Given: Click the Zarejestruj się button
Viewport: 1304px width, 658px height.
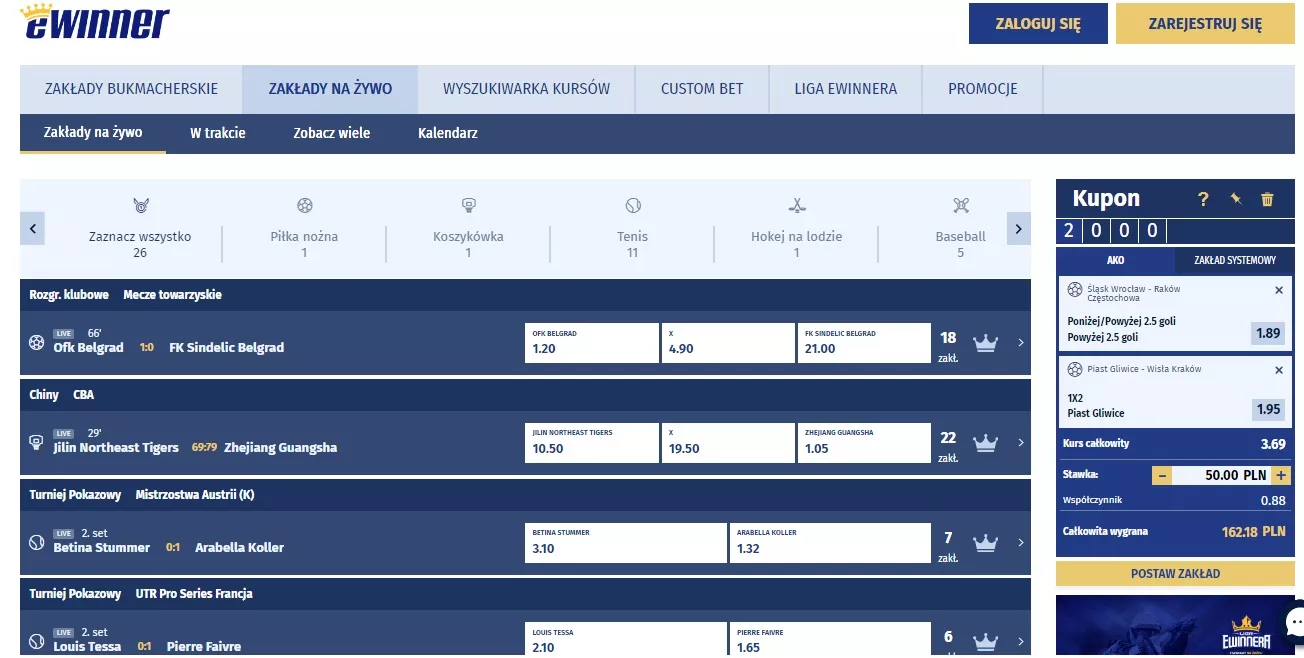Looking at the screenshot, I should click(x=1205, y=24).
